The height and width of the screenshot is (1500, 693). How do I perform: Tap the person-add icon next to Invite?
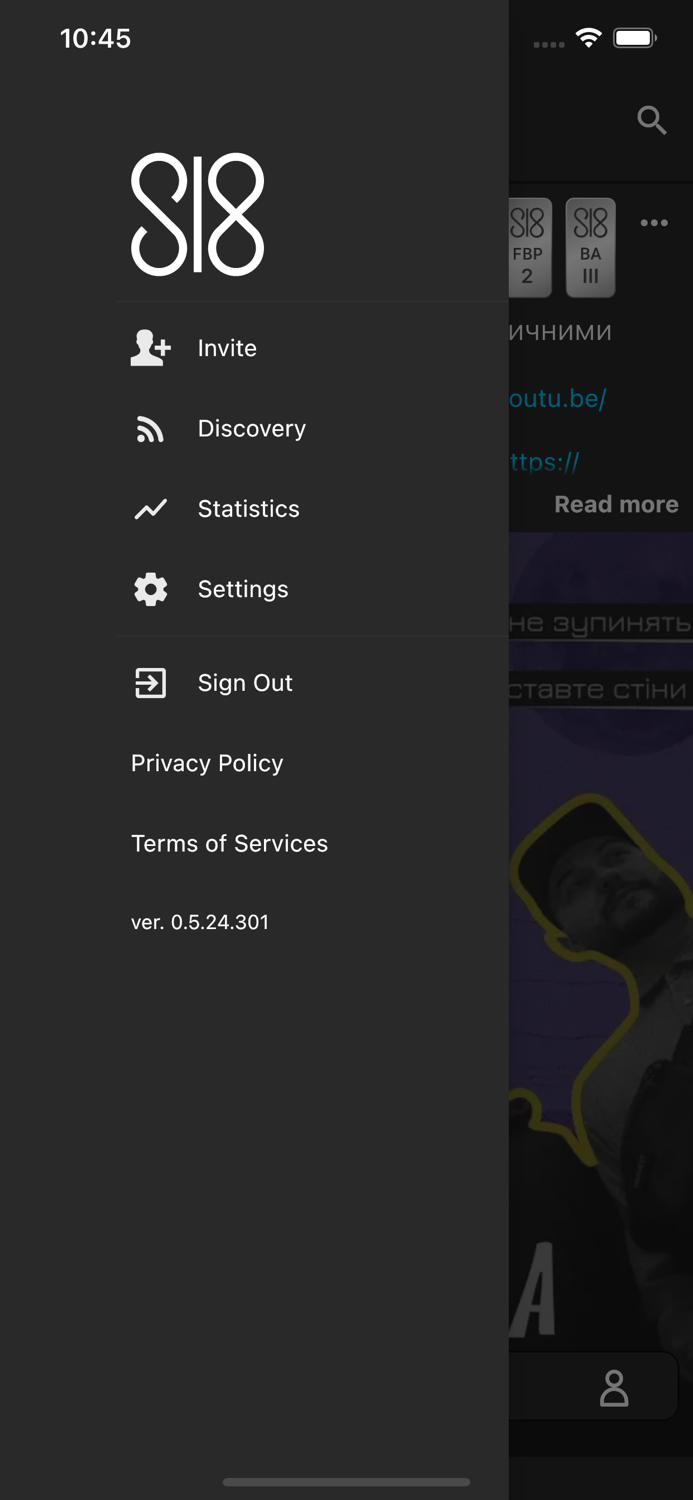pos(150,348)
